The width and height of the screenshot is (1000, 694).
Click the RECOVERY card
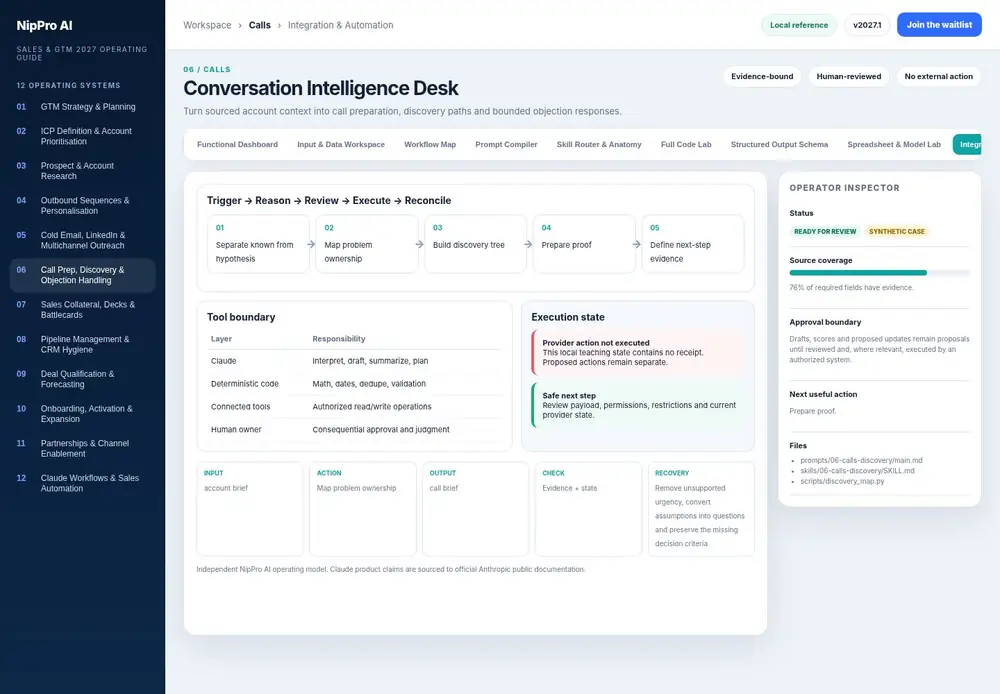tap(701, 509)
